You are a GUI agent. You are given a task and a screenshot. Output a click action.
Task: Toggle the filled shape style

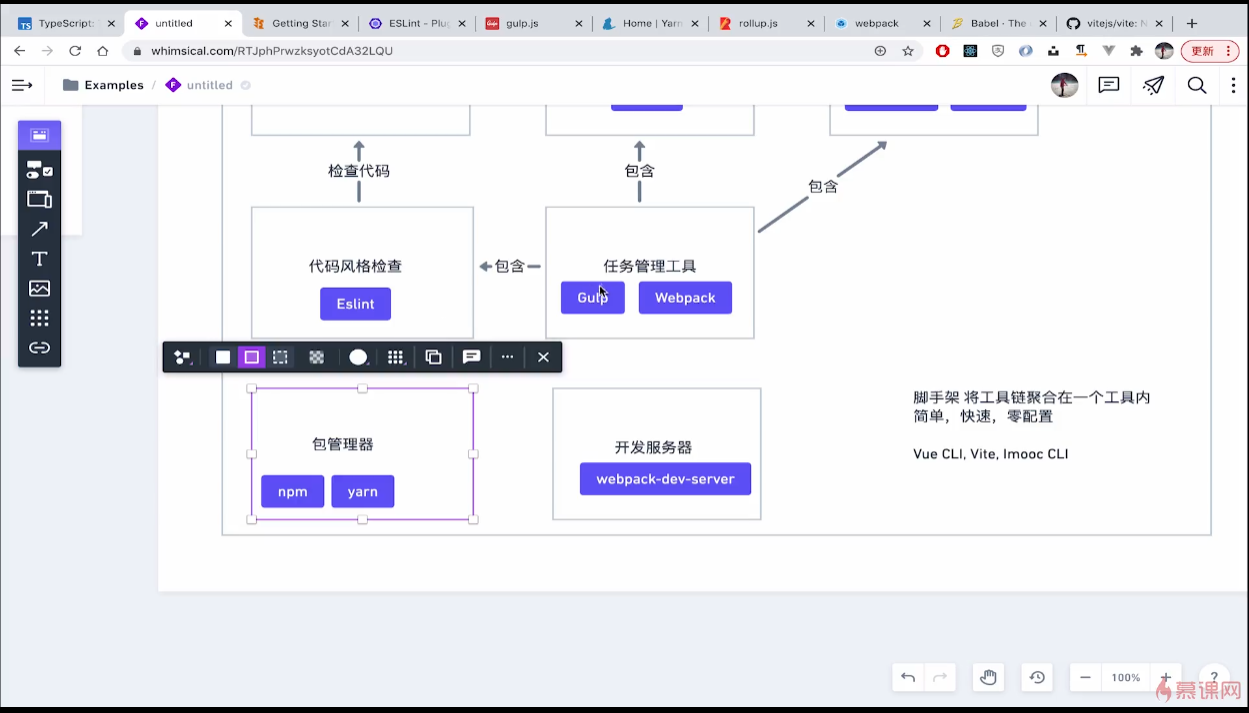(221, 357)
